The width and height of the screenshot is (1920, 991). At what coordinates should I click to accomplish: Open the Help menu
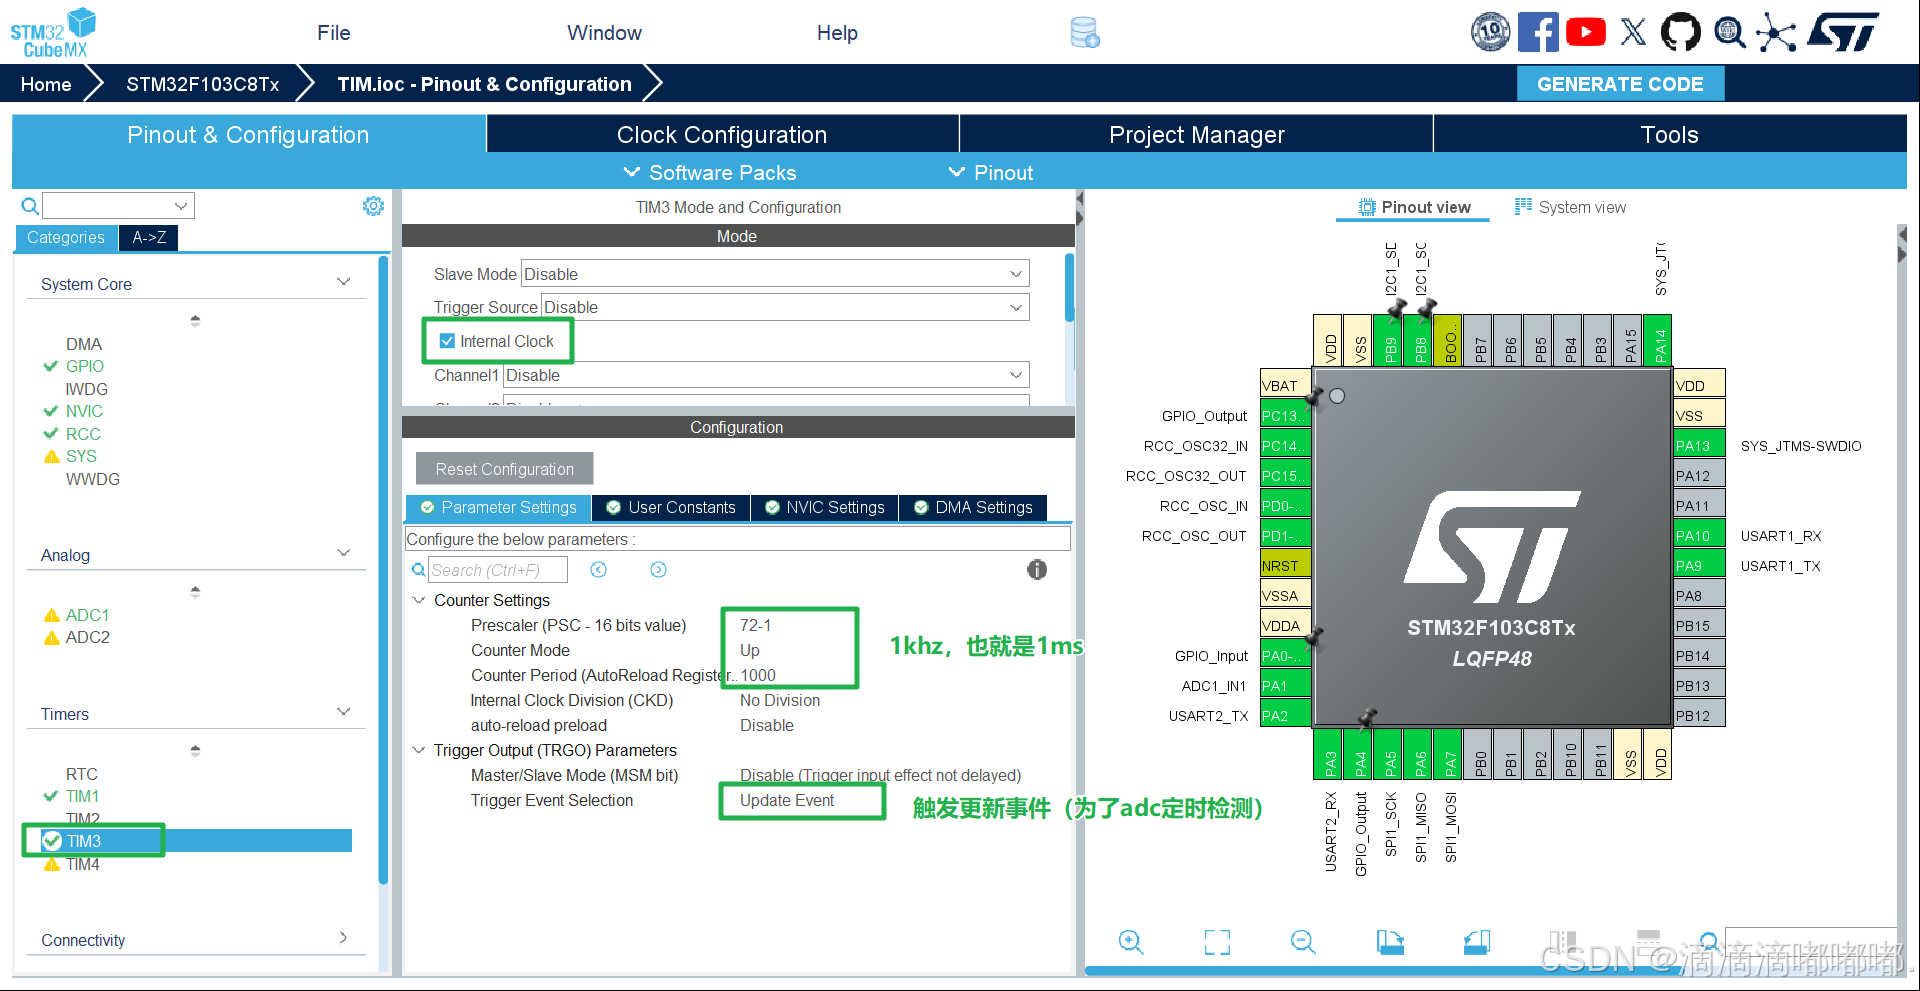coord(837,33)
